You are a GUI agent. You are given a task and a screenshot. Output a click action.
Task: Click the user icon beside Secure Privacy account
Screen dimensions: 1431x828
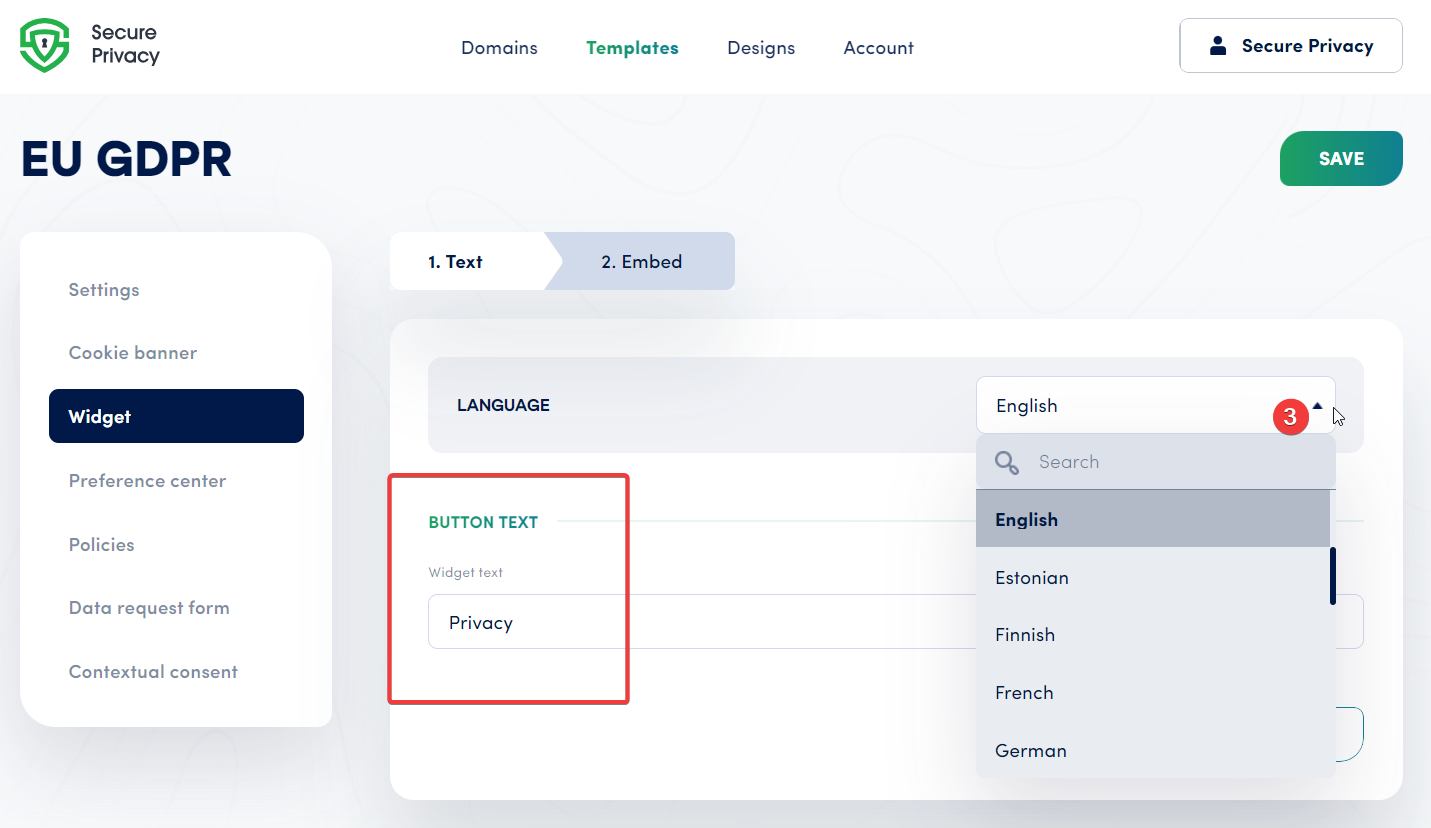point(1219,44)
